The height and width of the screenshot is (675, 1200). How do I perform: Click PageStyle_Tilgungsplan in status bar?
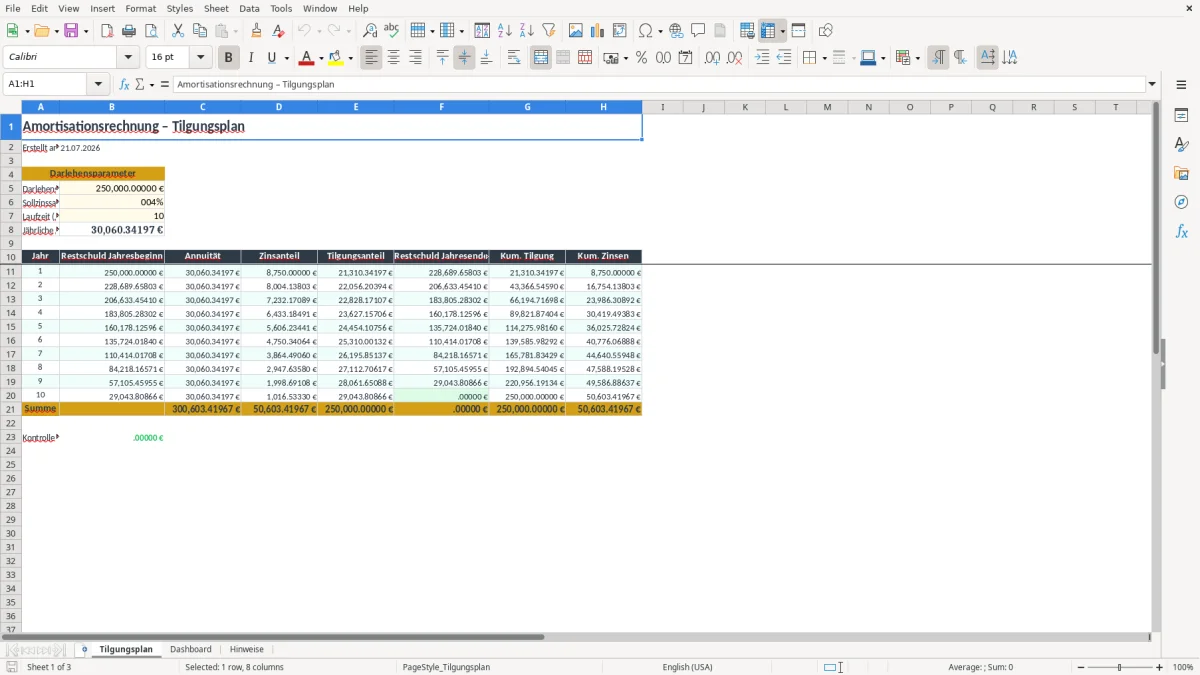click(x=446, y=667)
